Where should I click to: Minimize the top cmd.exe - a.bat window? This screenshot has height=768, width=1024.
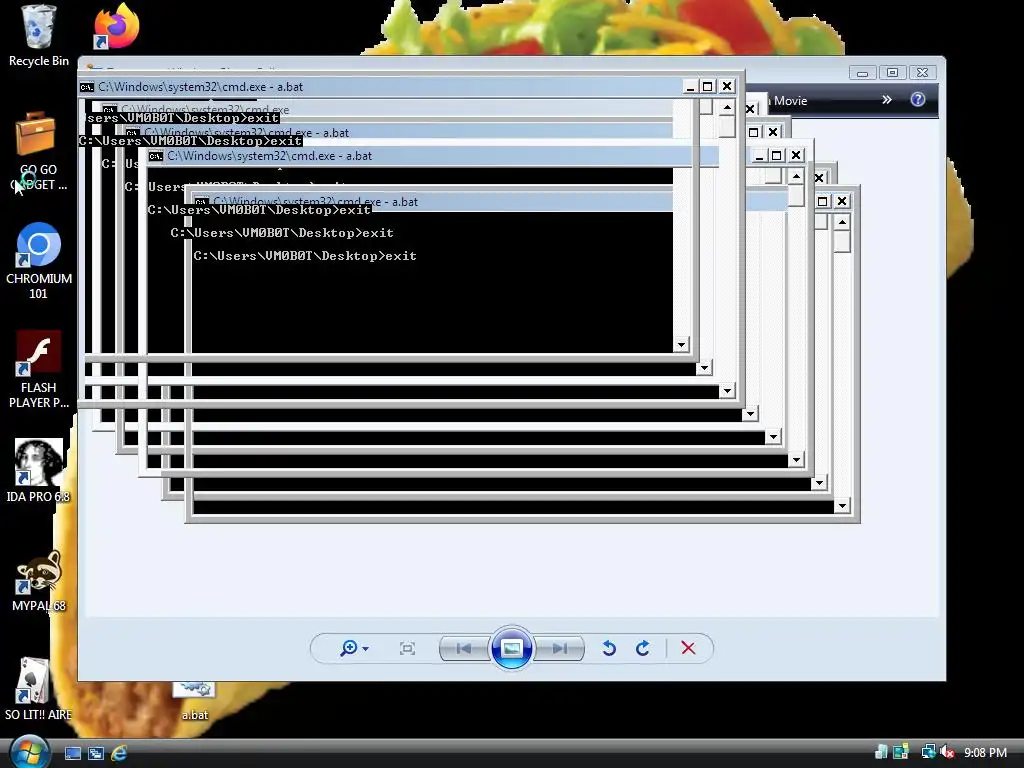point(690,86)
